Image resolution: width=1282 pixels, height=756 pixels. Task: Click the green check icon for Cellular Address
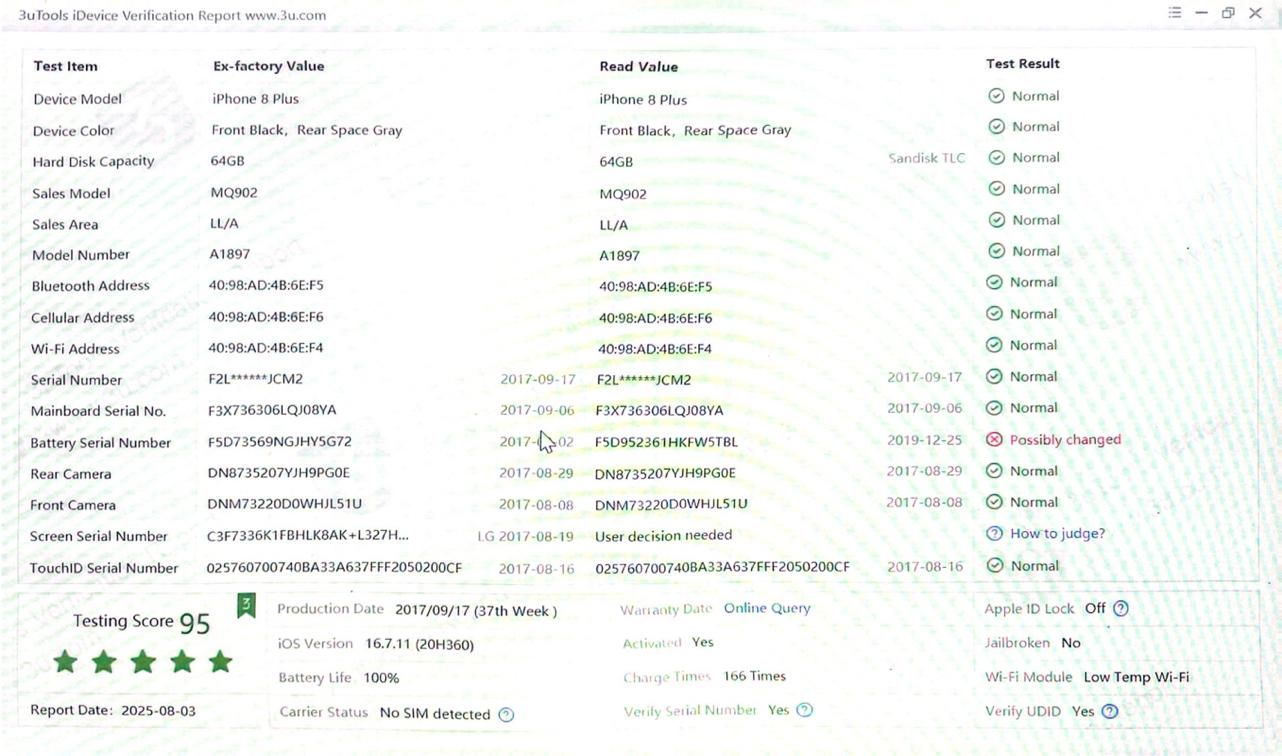pos(994,314)
